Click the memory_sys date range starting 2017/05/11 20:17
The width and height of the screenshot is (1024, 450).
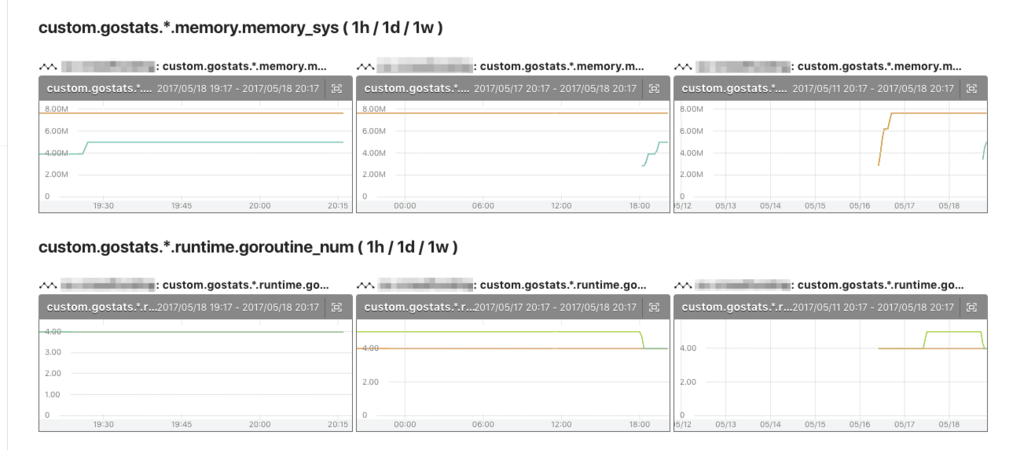click(873, 88)
